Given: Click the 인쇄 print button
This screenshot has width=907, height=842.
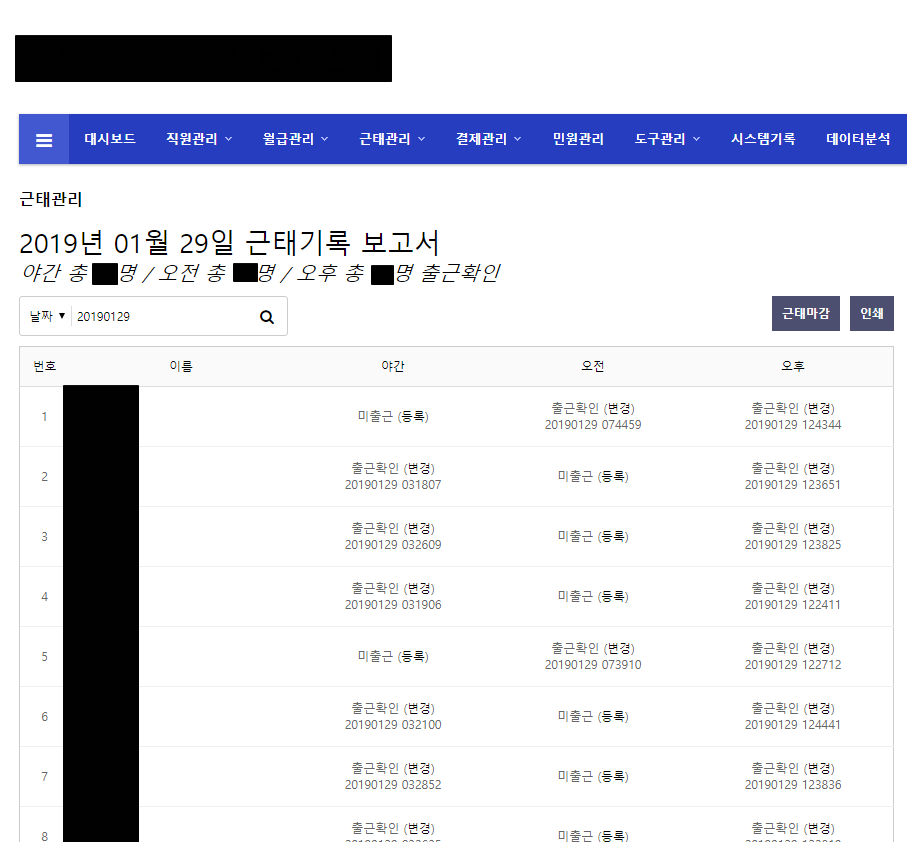Looking at the screenshot, I should click(x=871, y=313).
